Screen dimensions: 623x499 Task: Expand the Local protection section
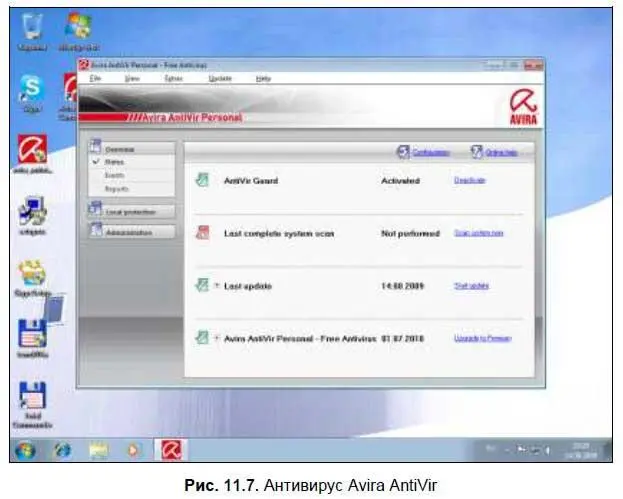(x=132, y=211)
